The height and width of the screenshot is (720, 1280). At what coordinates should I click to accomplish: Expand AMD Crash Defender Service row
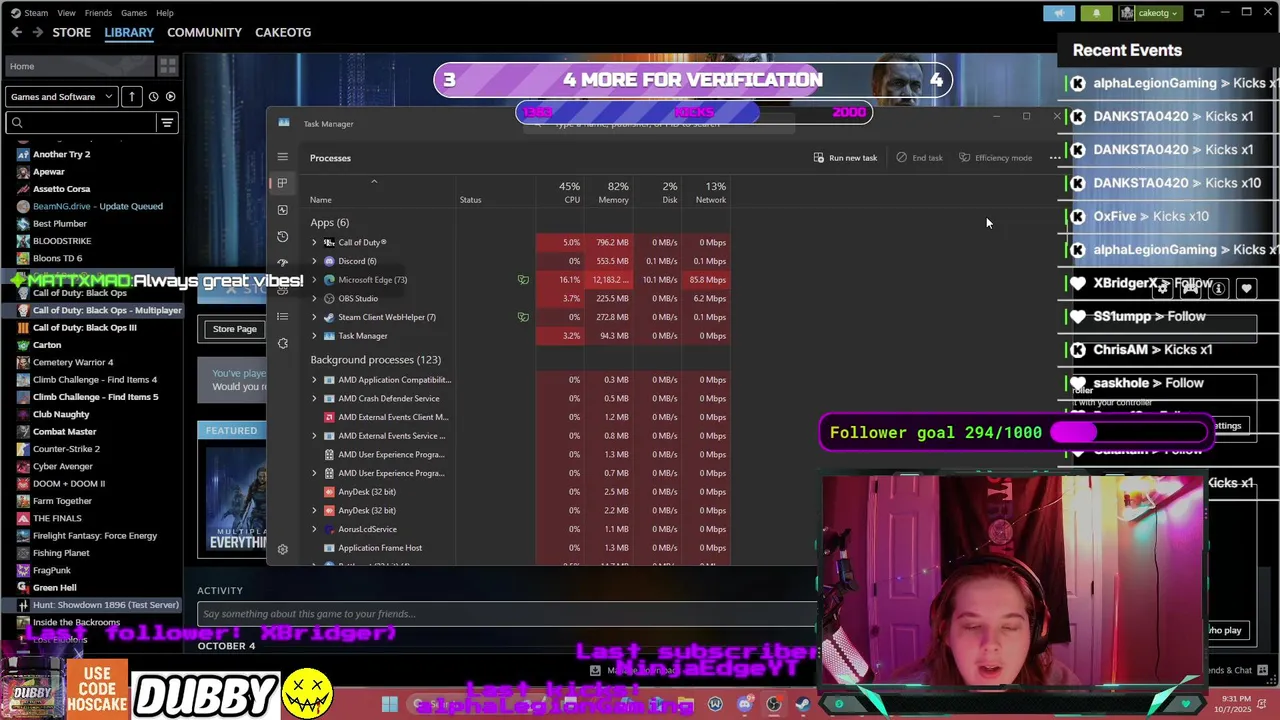point(314,398)
